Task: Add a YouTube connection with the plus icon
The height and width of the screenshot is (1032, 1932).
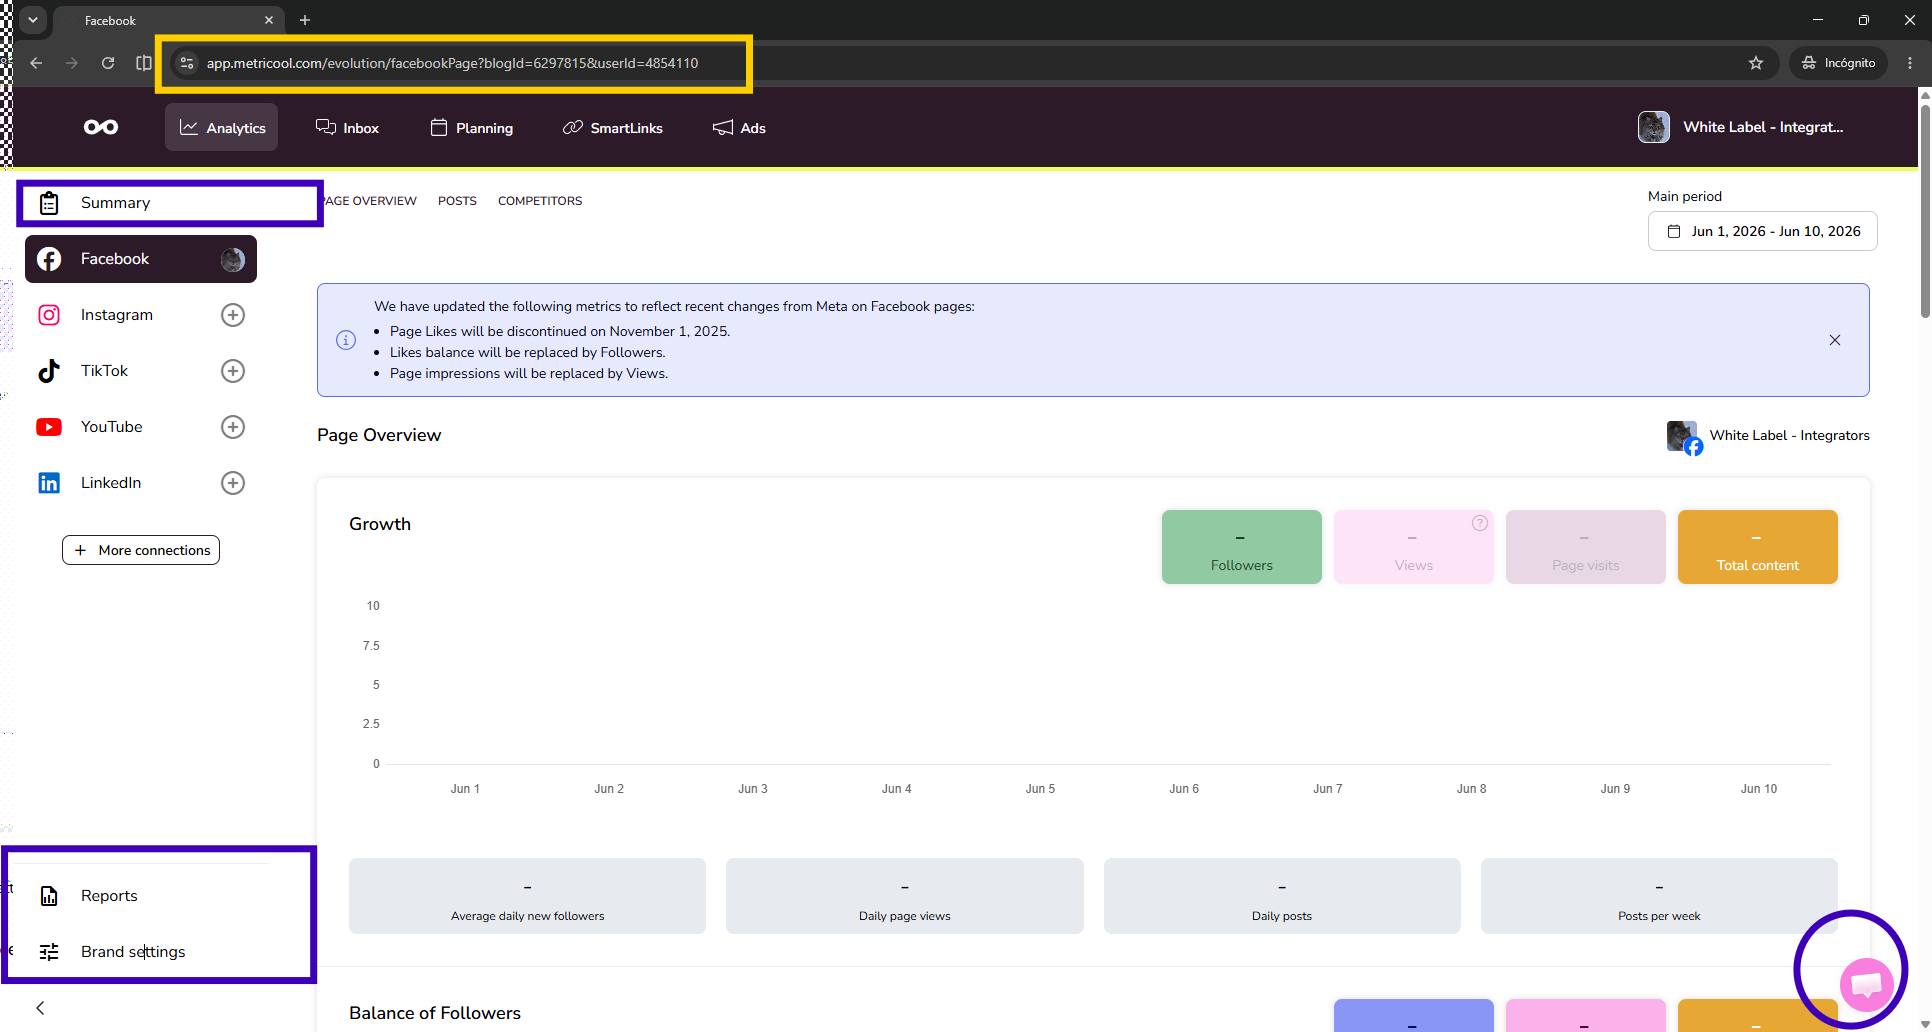Action: point(233,427)
